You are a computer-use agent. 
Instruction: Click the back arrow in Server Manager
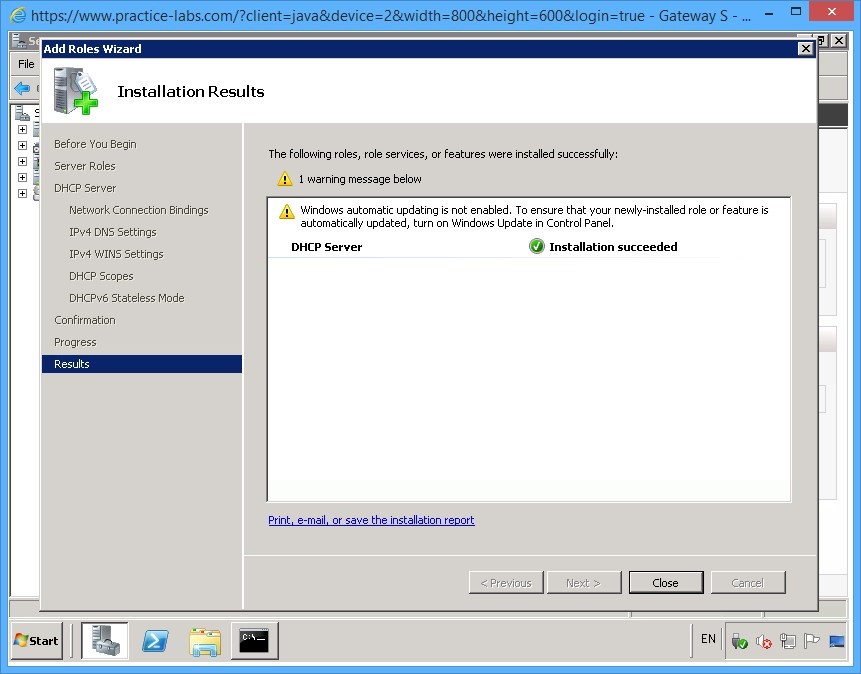tap(22, 87)
